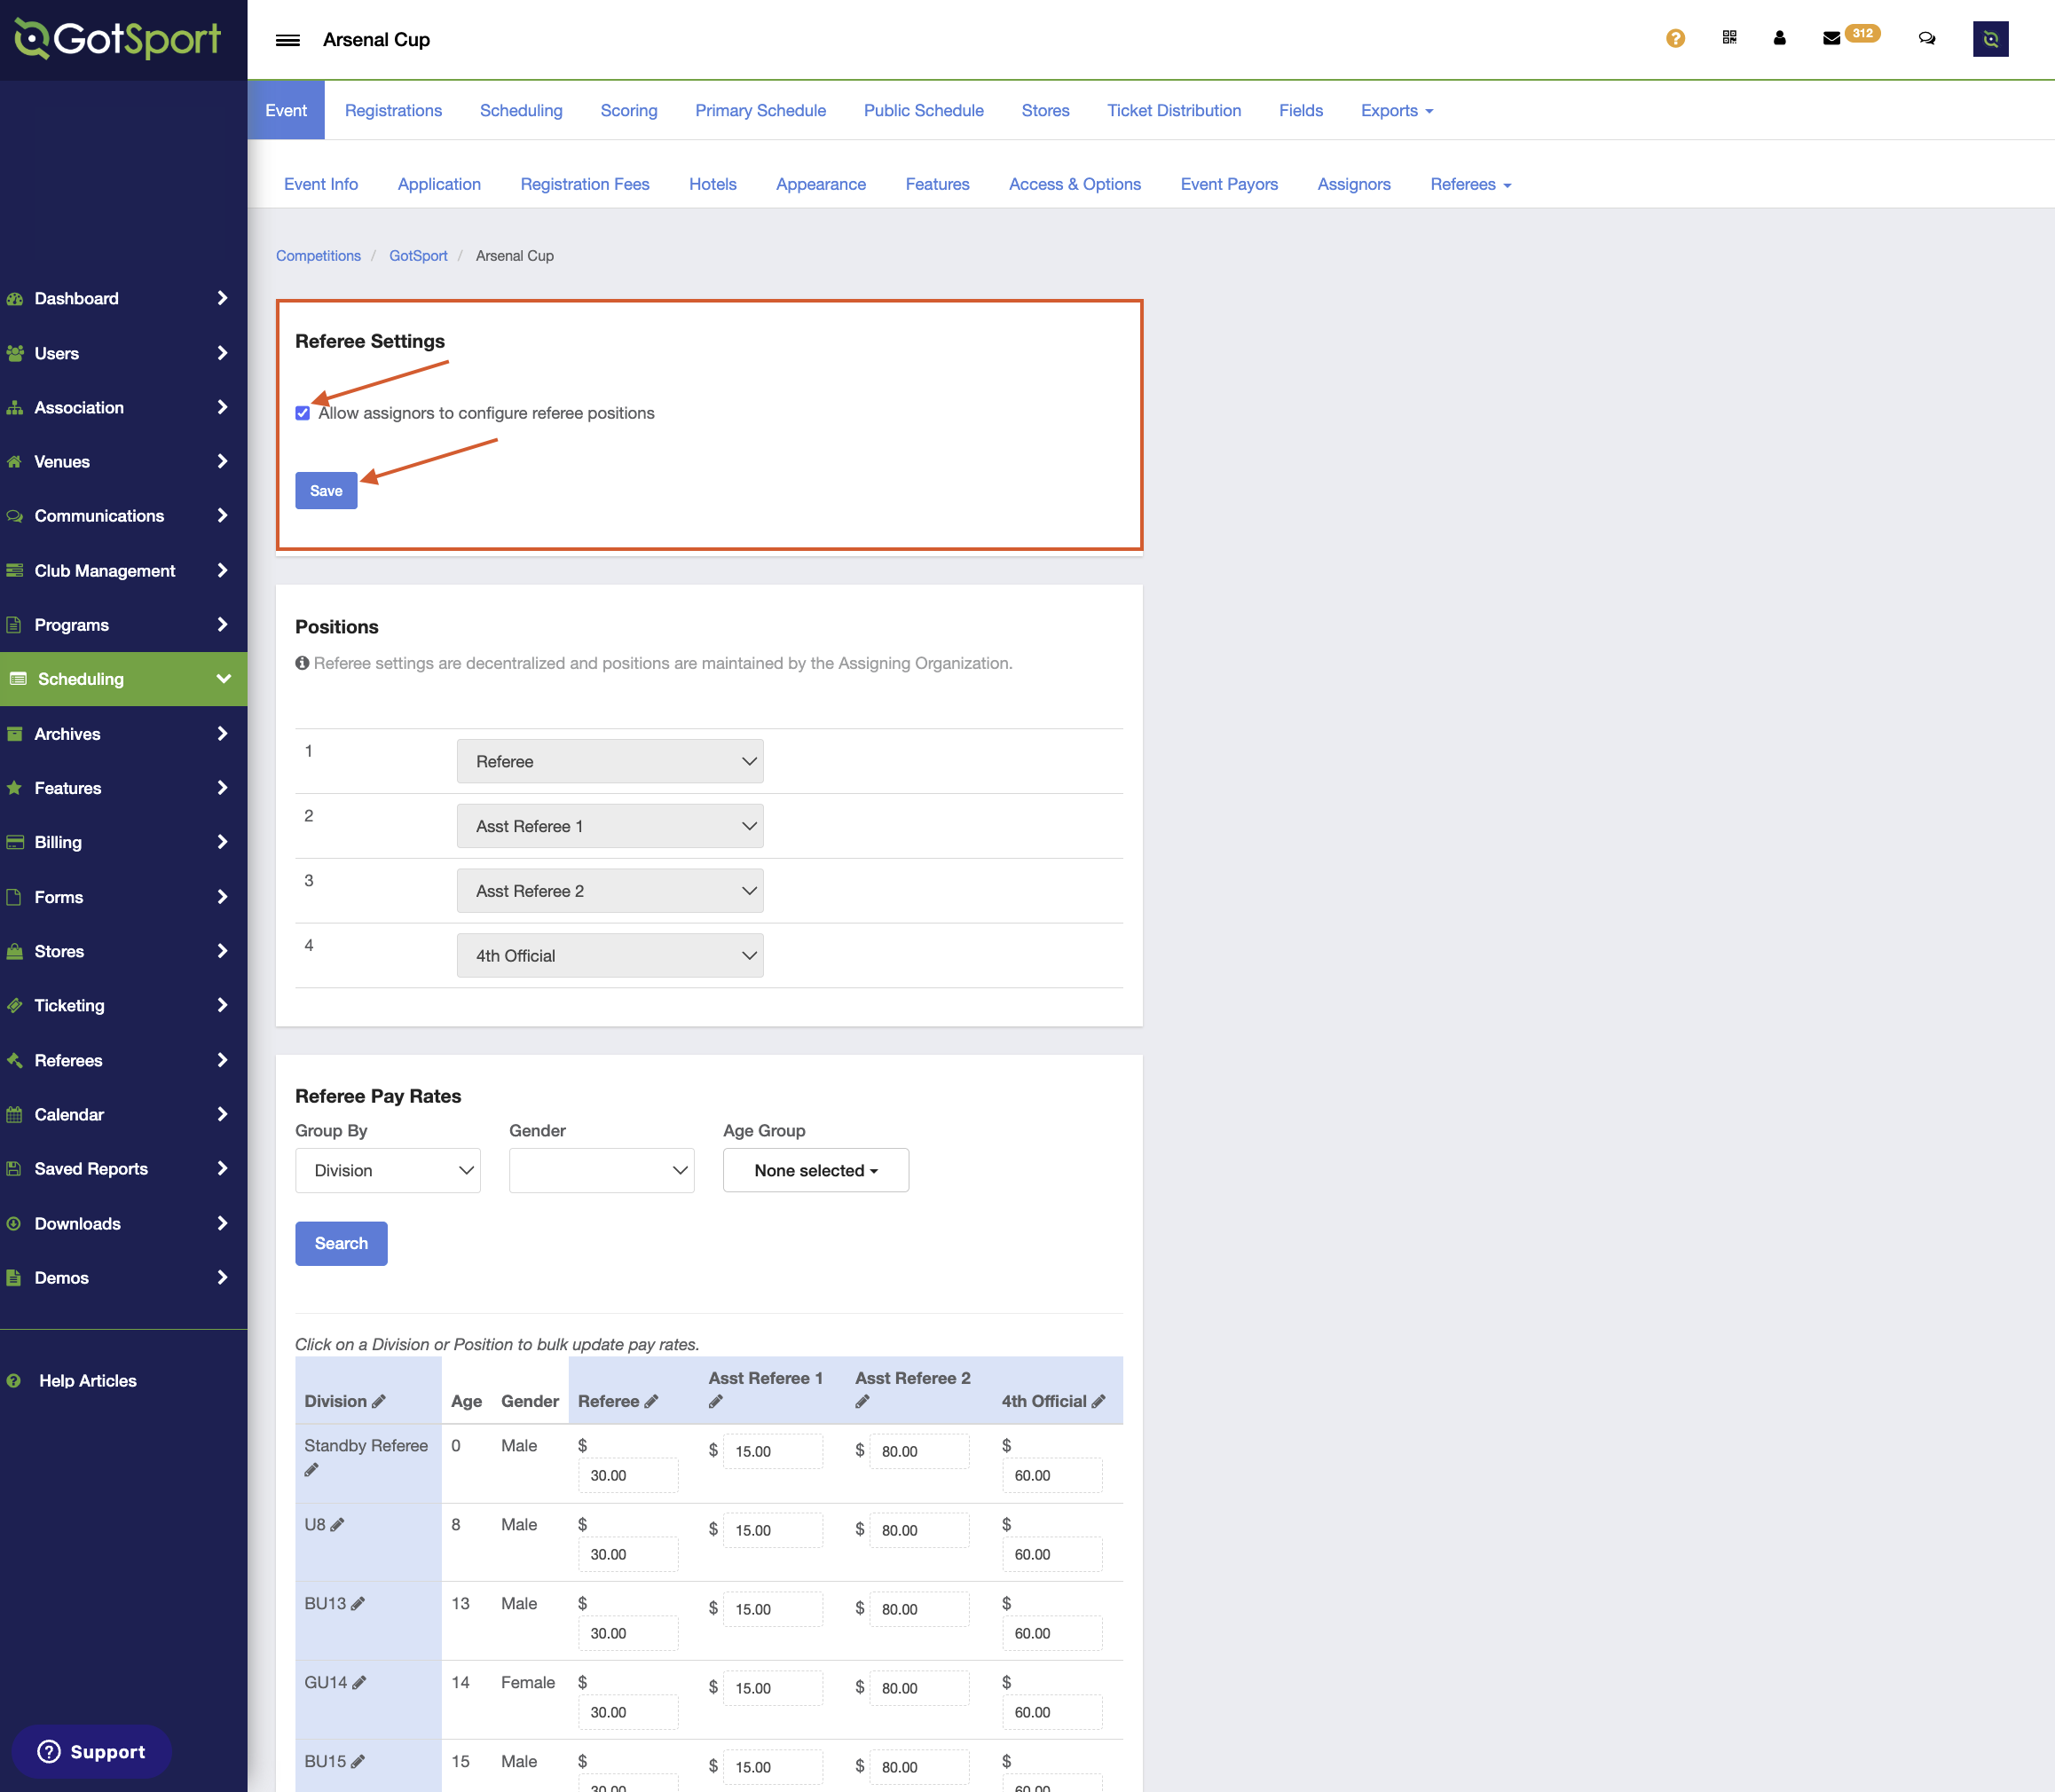The image size is (2055, 1792).
Task: Expand the Scheduling sidebar section
Action: point(124,680)
